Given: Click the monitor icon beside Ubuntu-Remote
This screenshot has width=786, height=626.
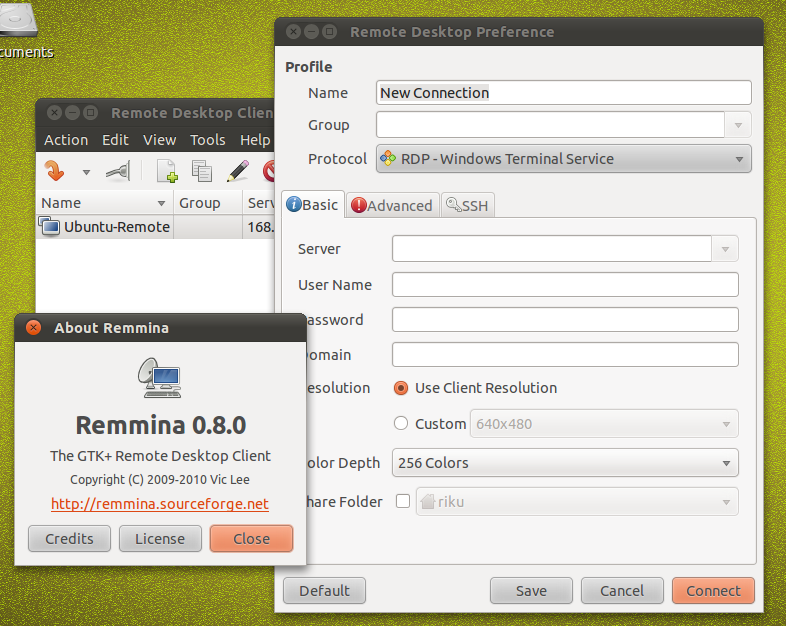Looking at the screenshot, I should (x=50, y=227).
